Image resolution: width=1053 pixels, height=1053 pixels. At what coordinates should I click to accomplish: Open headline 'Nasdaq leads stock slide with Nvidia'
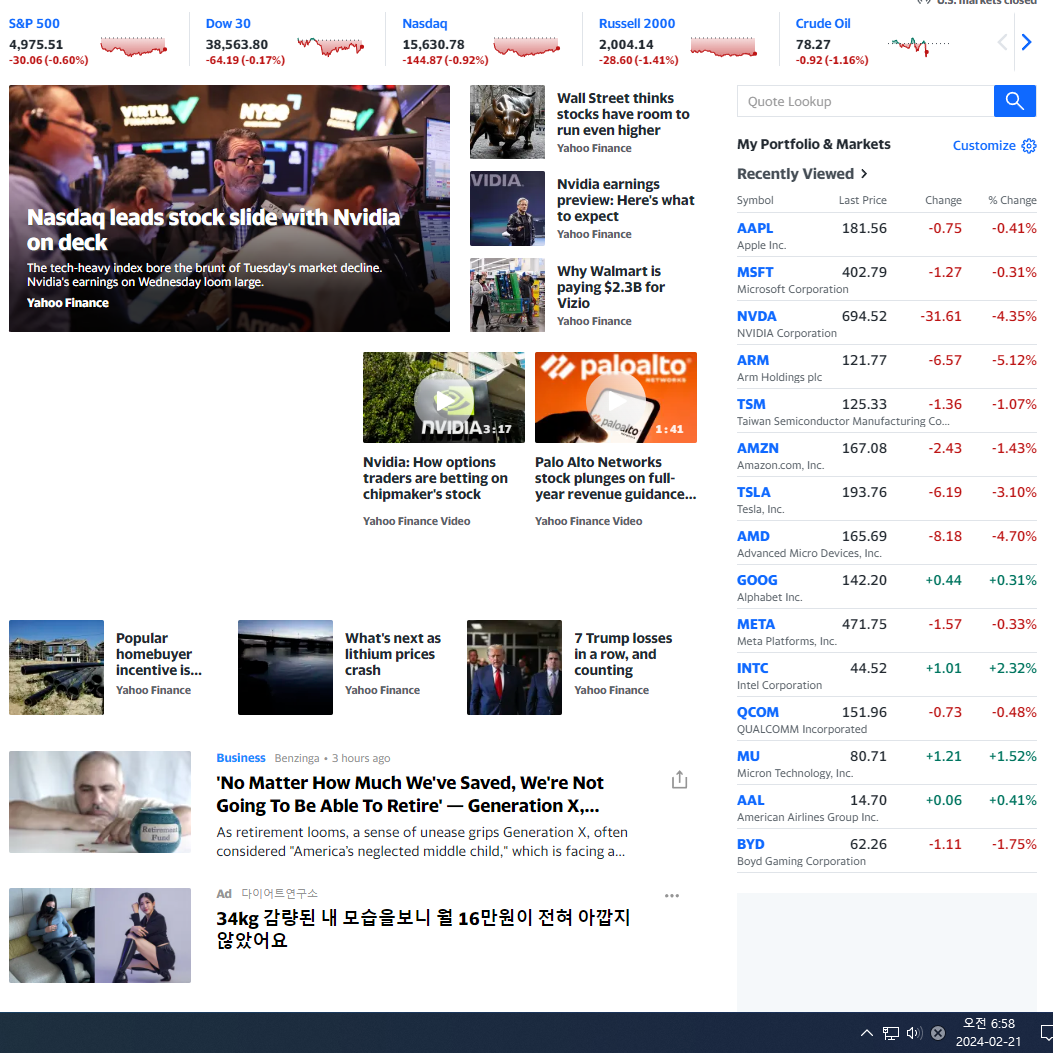tap(213, 230)
